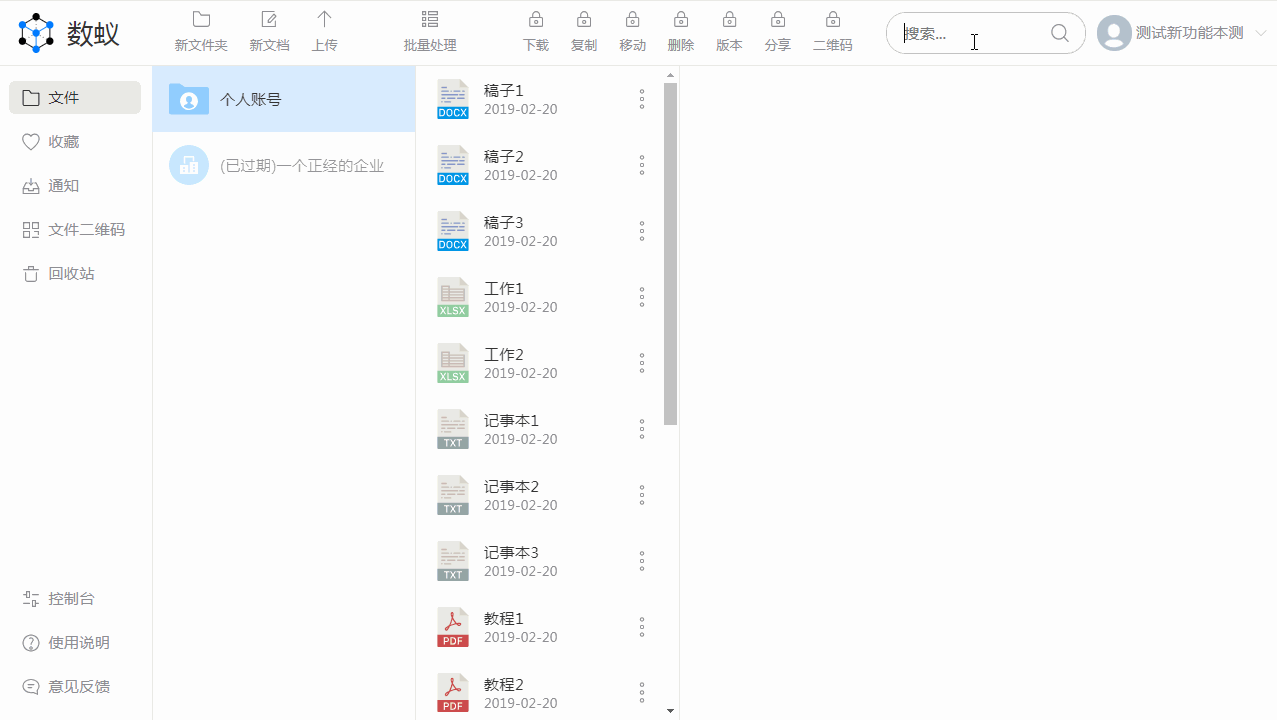Open more options for 稿子1

coord(642,99)
